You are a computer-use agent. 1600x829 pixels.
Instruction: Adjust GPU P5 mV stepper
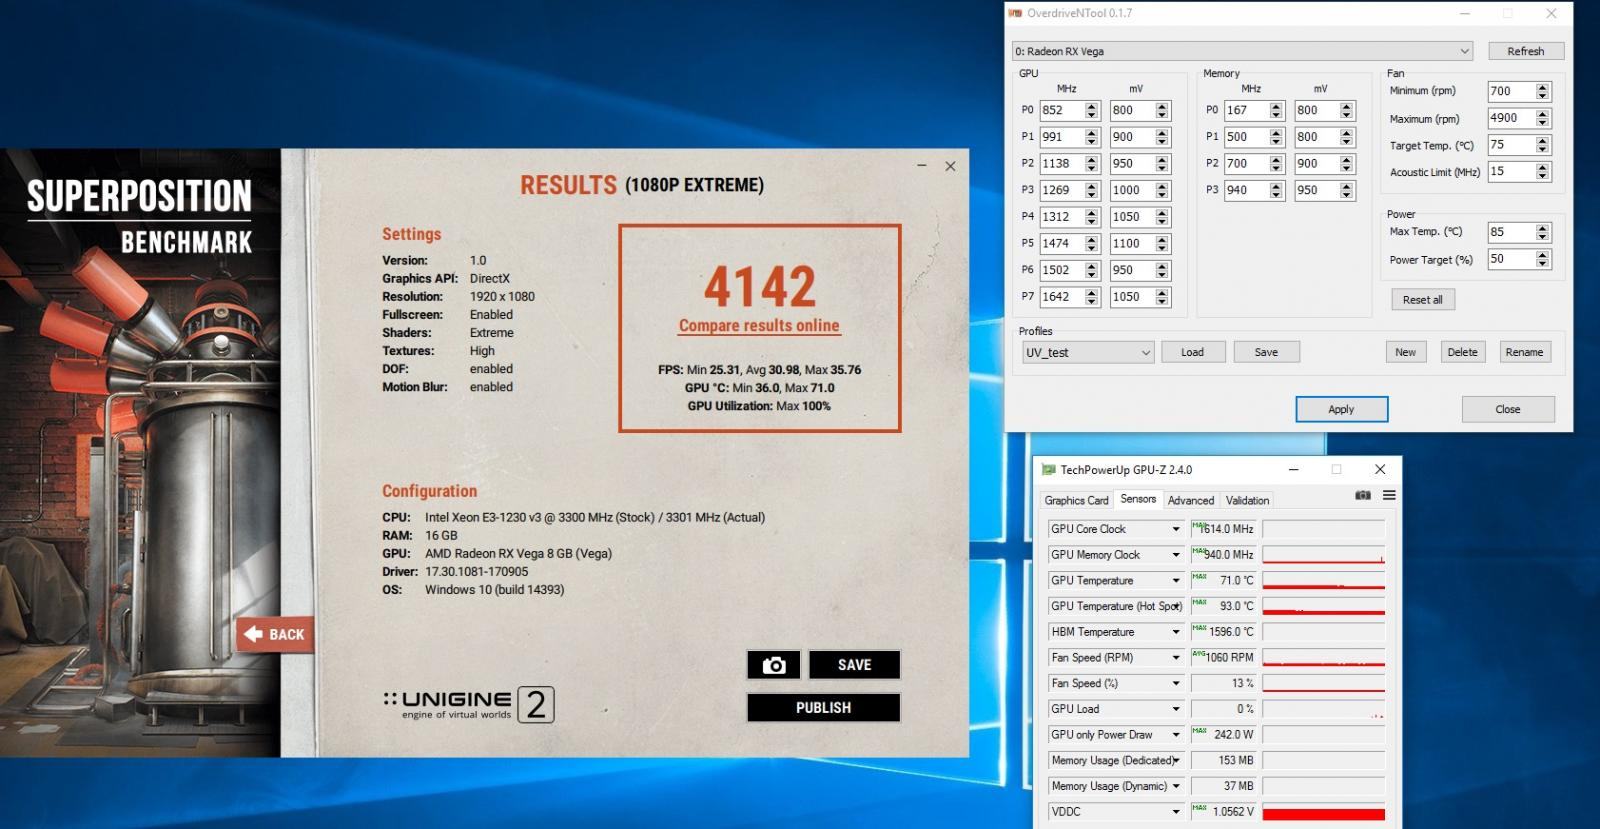click(x=1162, y=244)
